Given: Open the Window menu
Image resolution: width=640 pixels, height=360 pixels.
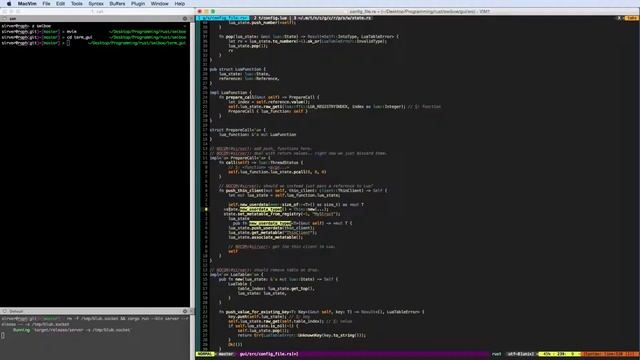Looking at the screenshot, I should pyautogui.click(x=160, y=4).
